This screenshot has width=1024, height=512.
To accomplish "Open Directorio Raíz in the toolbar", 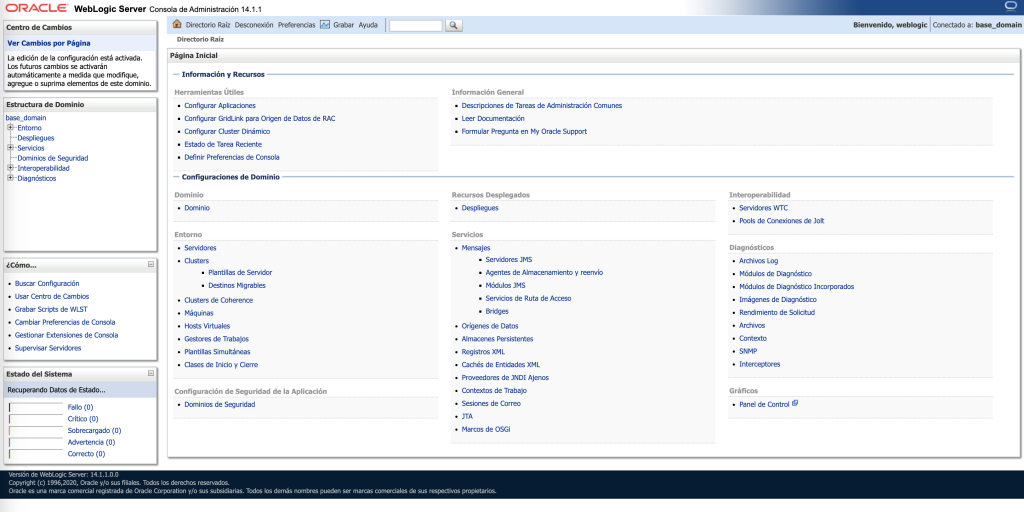I will (x=208, y=25).
